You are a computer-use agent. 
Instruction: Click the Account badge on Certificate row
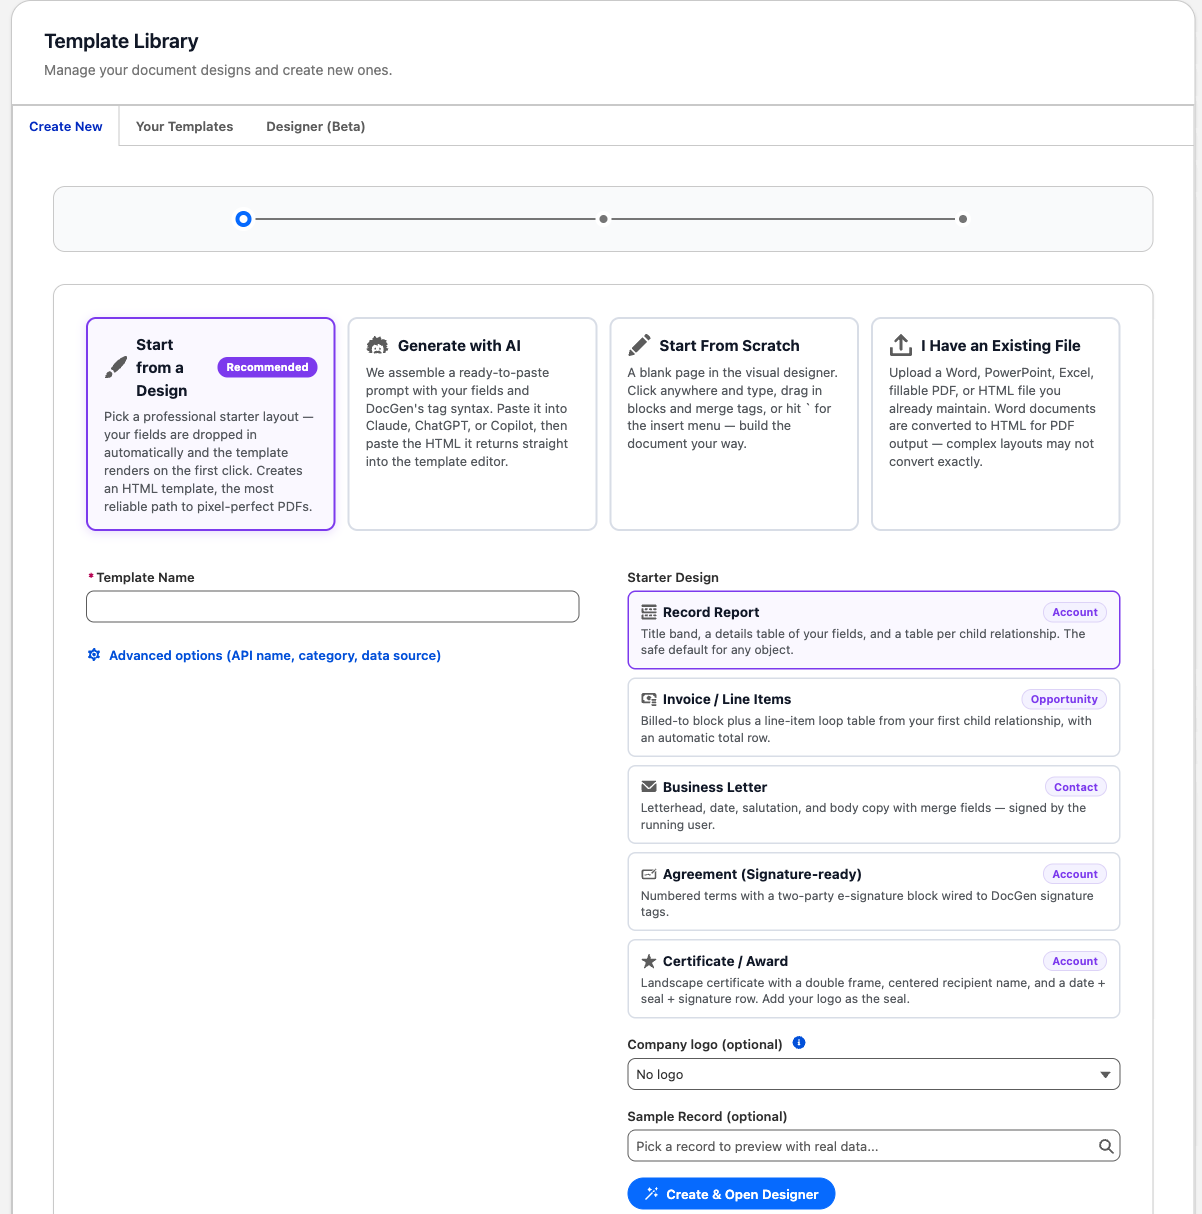1075,961
